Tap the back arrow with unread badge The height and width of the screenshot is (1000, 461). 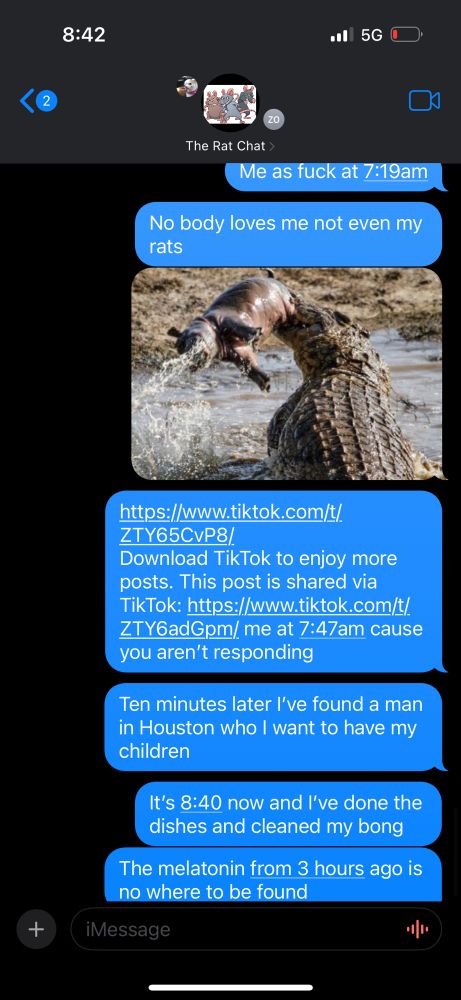39,101
